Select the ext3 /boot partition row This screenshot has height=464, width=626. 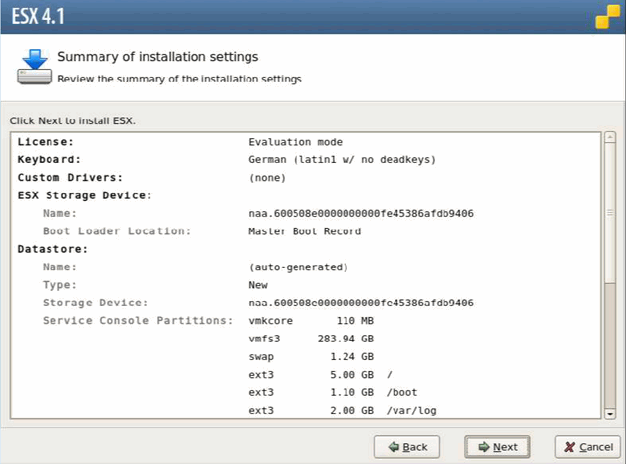[x=320, y=393]
